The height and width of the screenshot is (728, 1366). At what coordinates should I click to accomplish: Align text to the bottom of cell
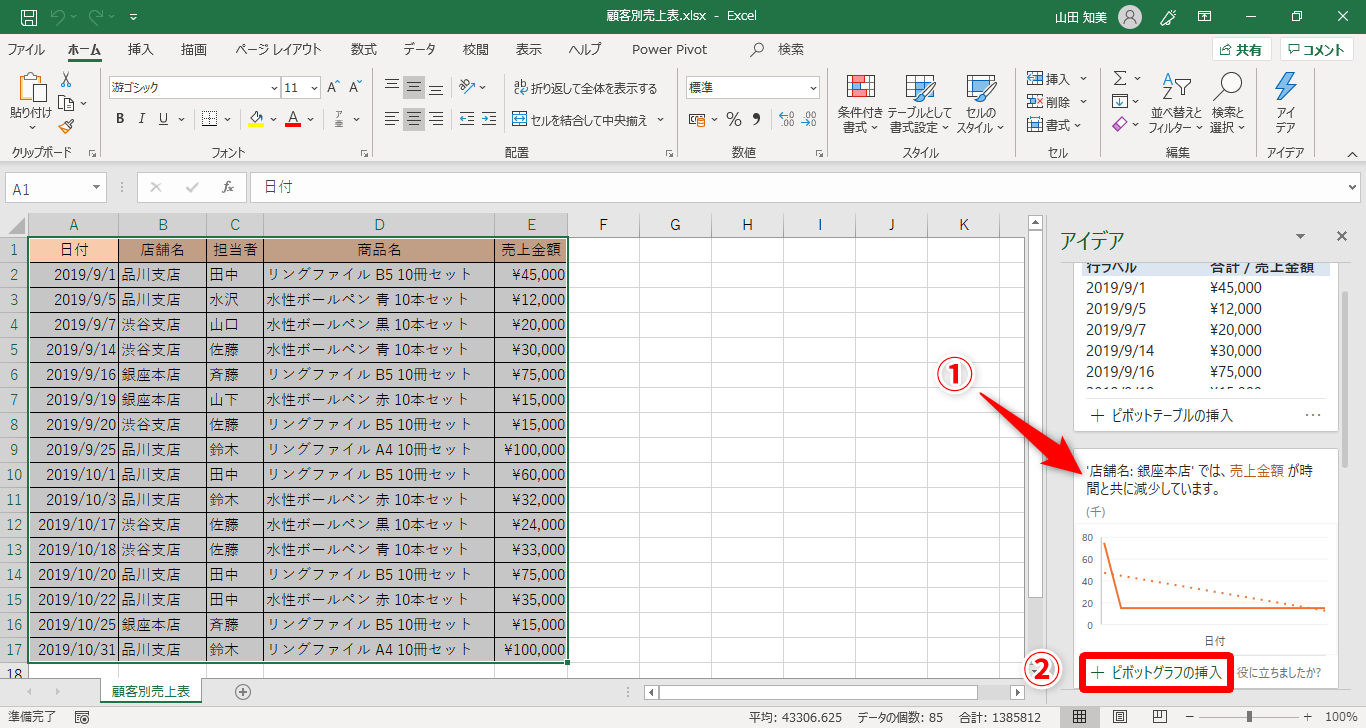point(436,87)
